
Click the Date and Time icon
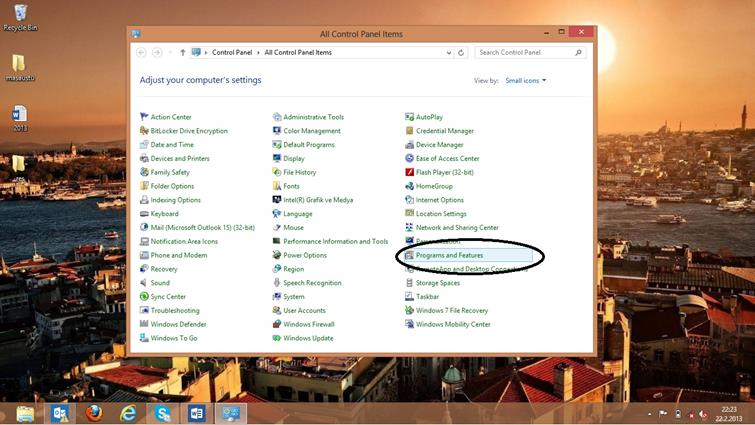pyautogui.click(x=144, y=144)
